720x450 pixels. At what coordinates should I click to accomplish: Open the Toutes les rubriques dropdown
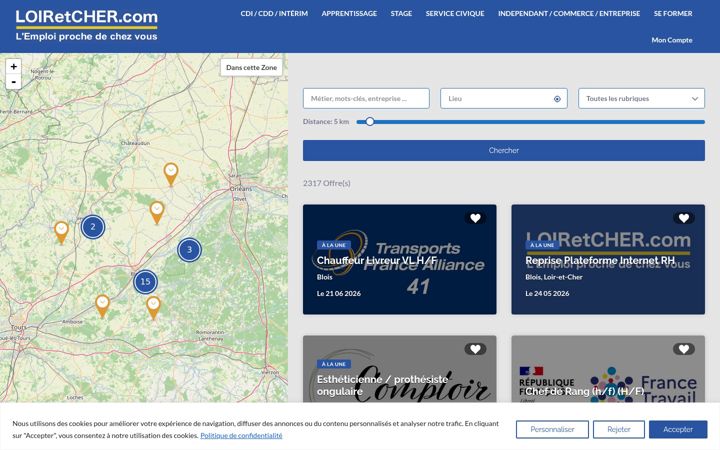pyautogui.click(x=641, y=99)
